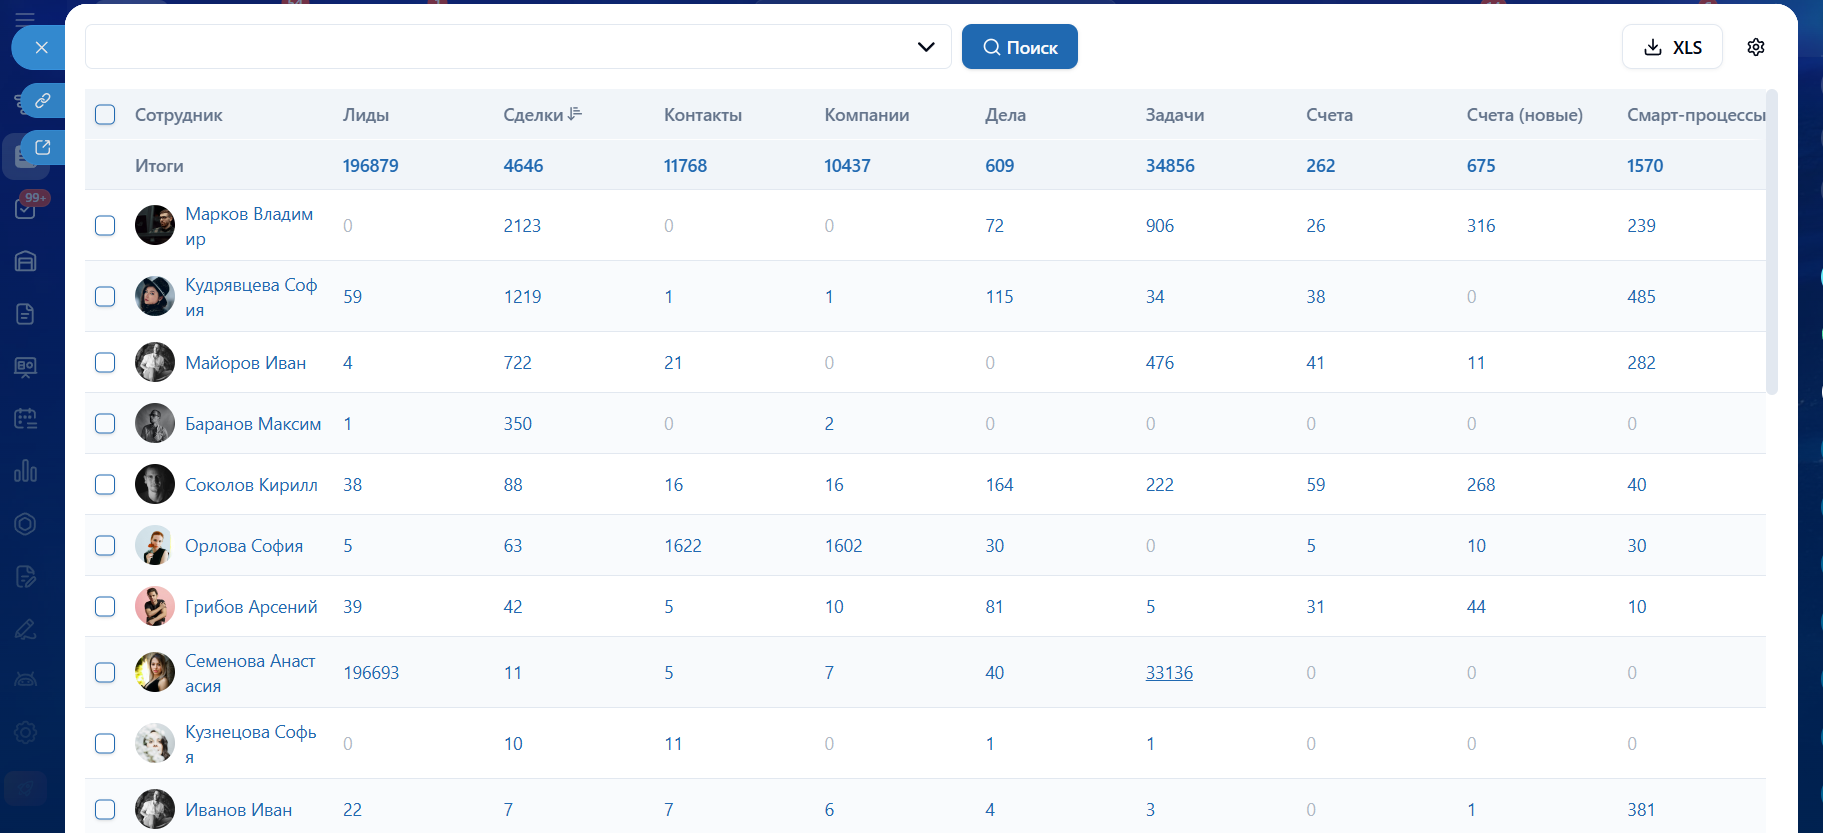1823x833 pixels.
Task: Open tasks icon with the 99+ badge
Action: tap(26, 208)
